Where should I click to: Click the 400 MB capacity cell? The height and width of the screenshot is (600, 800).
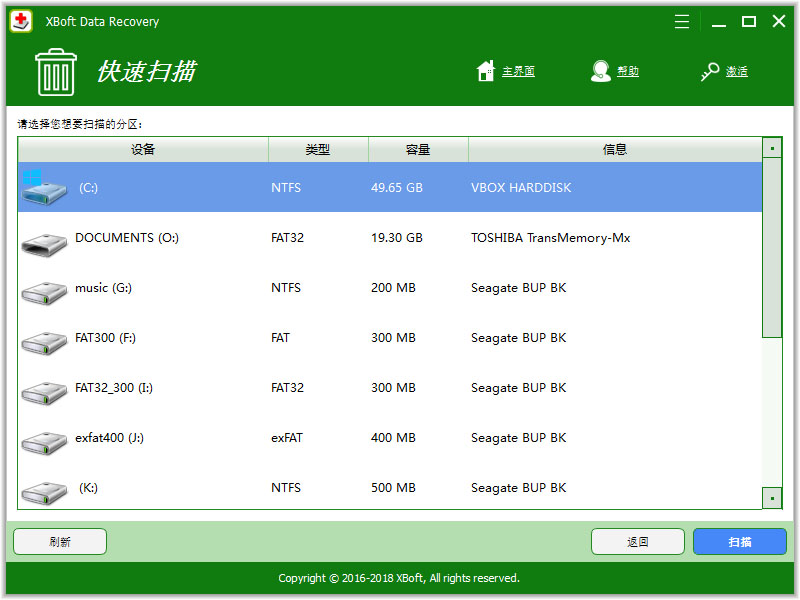(393, 438)
